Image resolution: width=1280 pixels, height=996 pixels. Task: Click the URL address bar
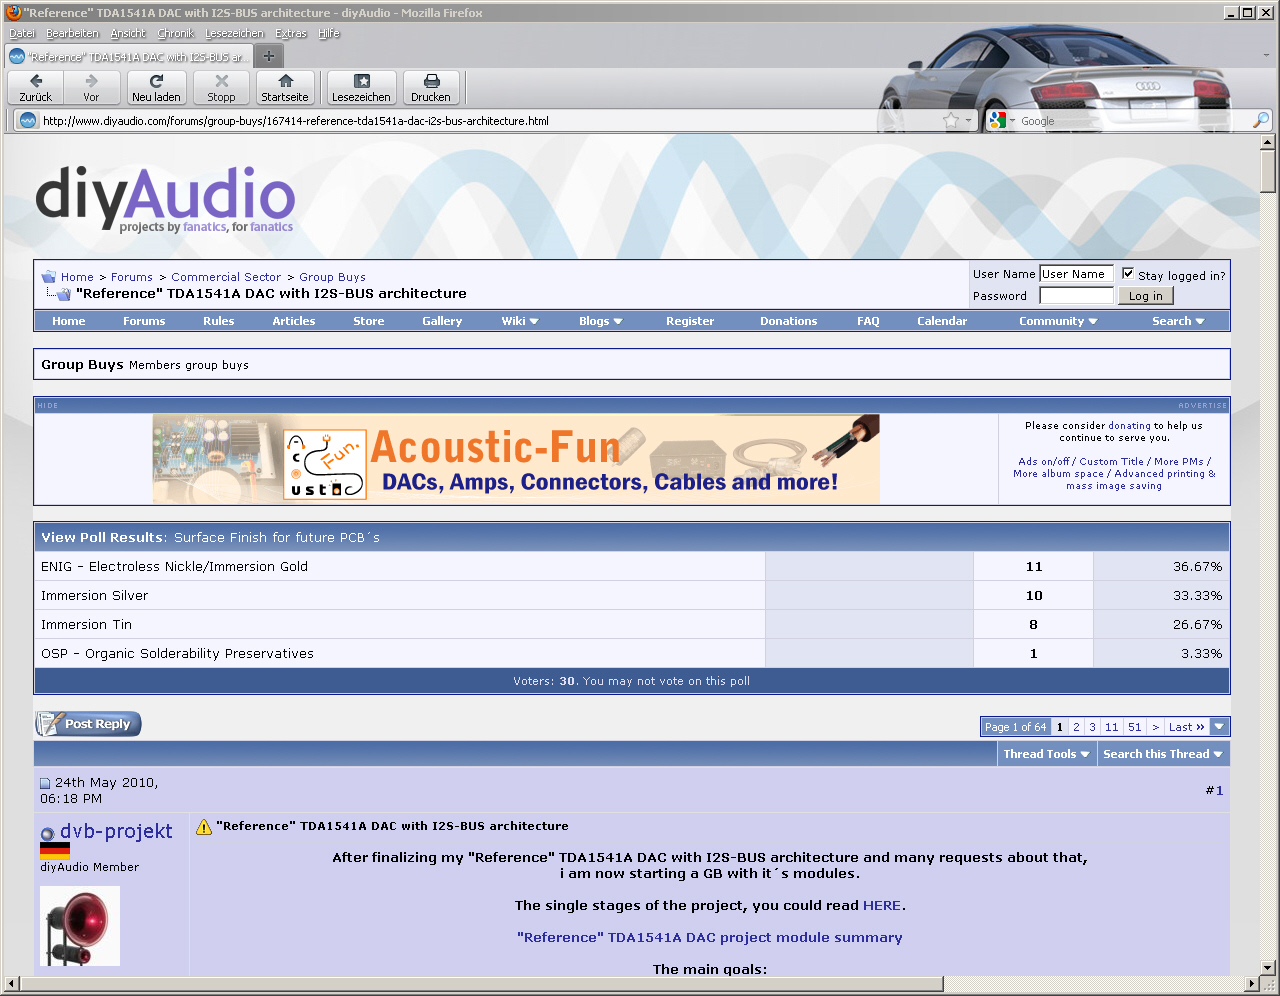pyautogui.click(x=490, y=121)
